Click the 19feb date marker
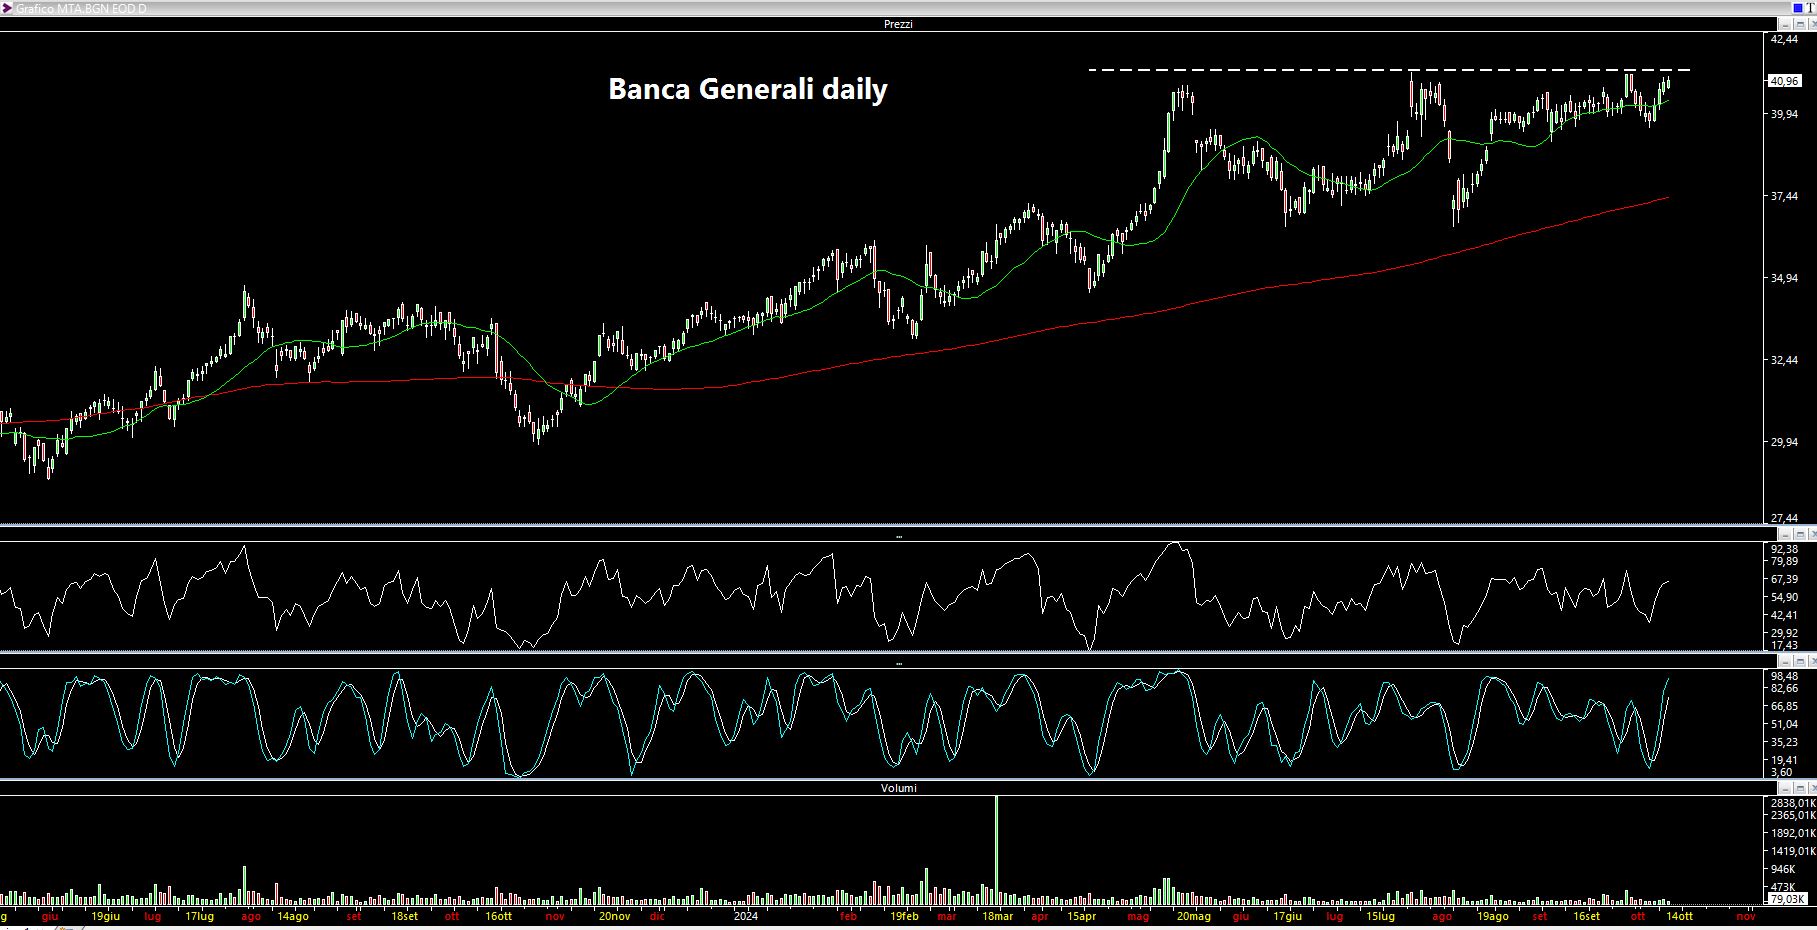Viewport: 1817px width, 930px height. point(903,916)
